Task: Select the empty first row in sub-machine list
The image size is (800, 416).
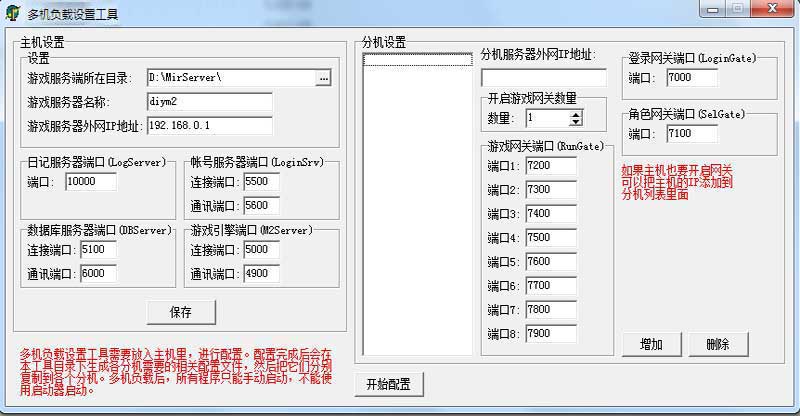Action: (417, 60)
